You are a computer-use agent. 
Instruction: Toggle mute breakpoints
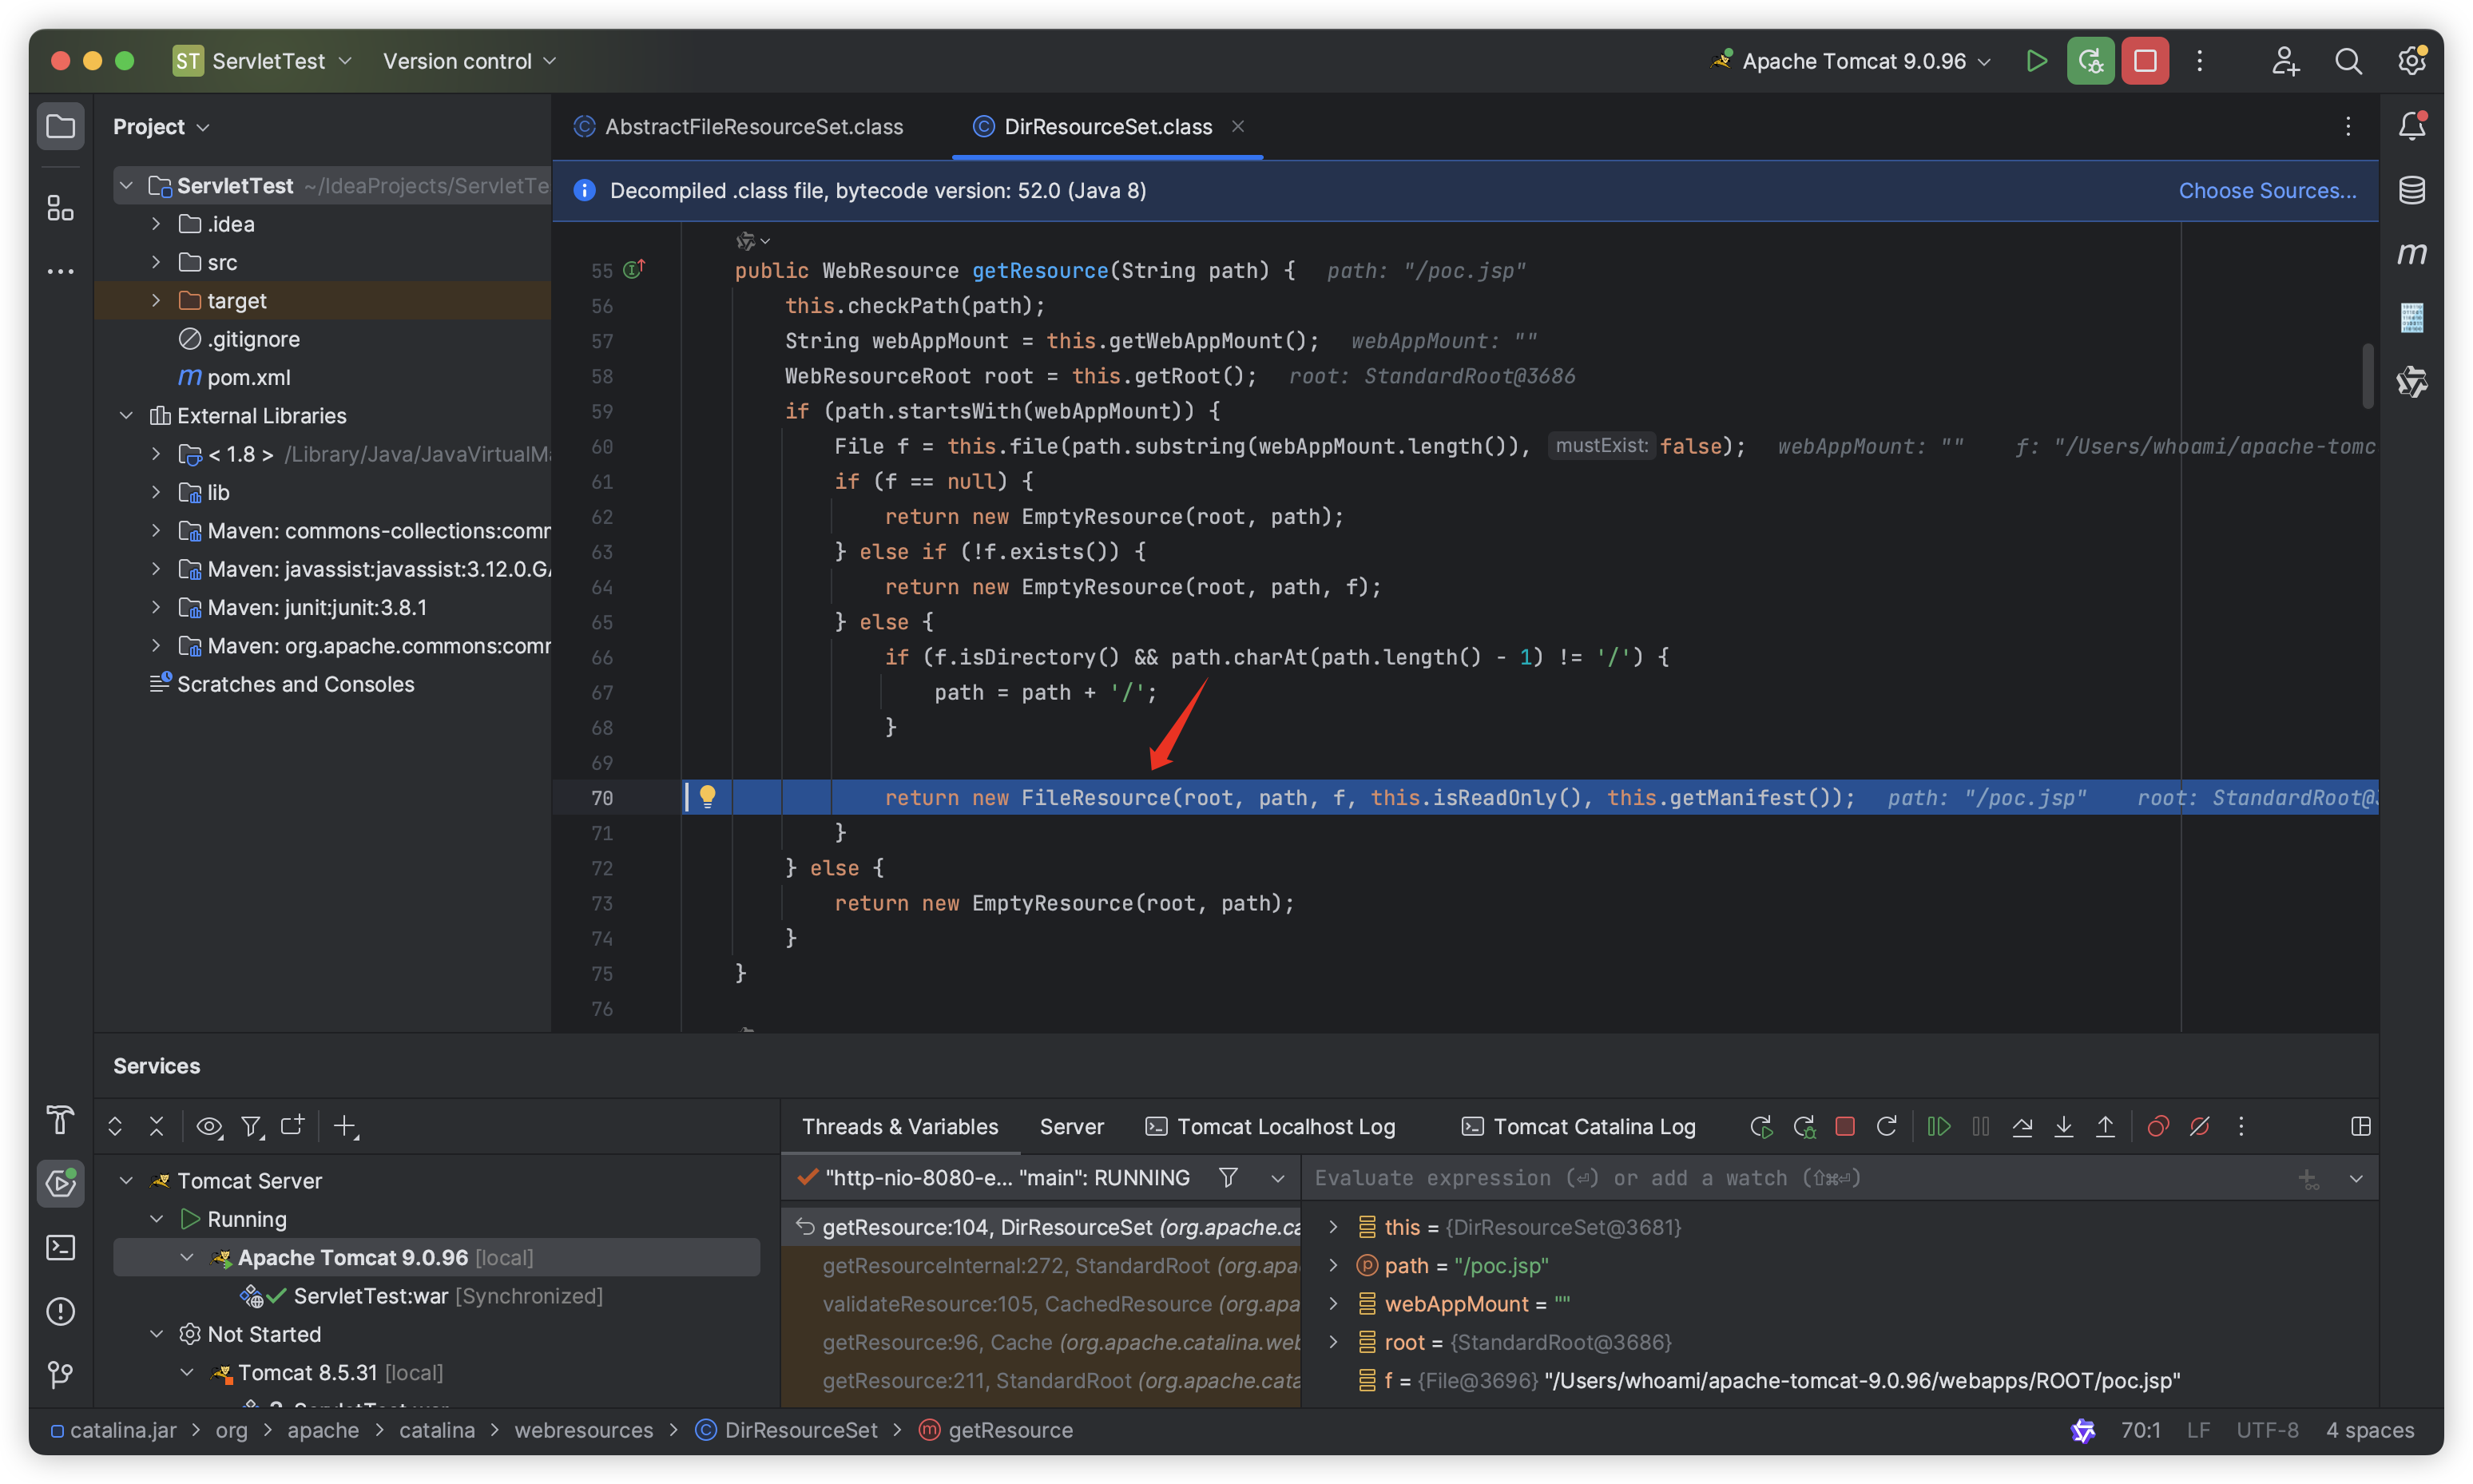(2199, 1126)
